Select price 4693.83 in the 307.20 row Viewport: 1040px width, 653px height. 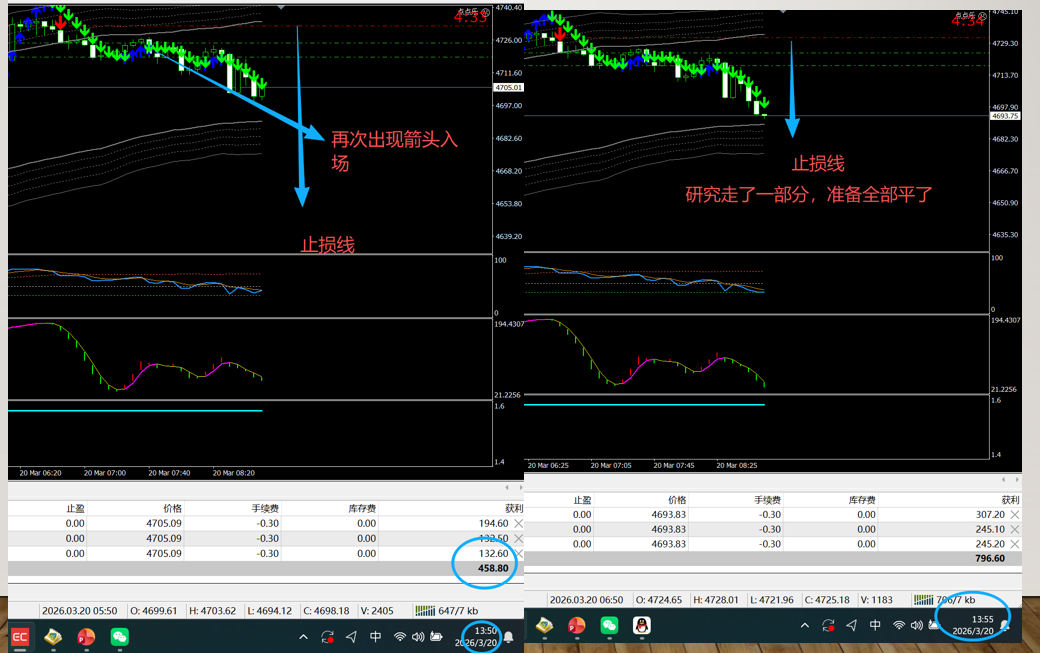[669, 514]
